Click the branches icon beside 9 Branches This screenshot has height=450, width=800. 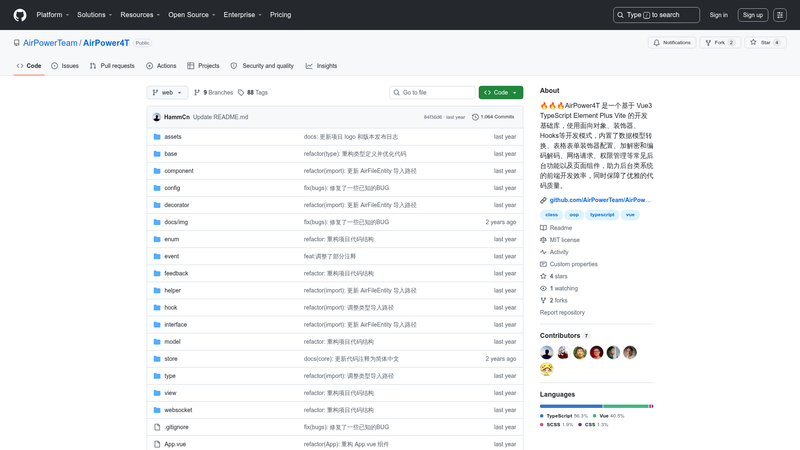tap(197, 92)
